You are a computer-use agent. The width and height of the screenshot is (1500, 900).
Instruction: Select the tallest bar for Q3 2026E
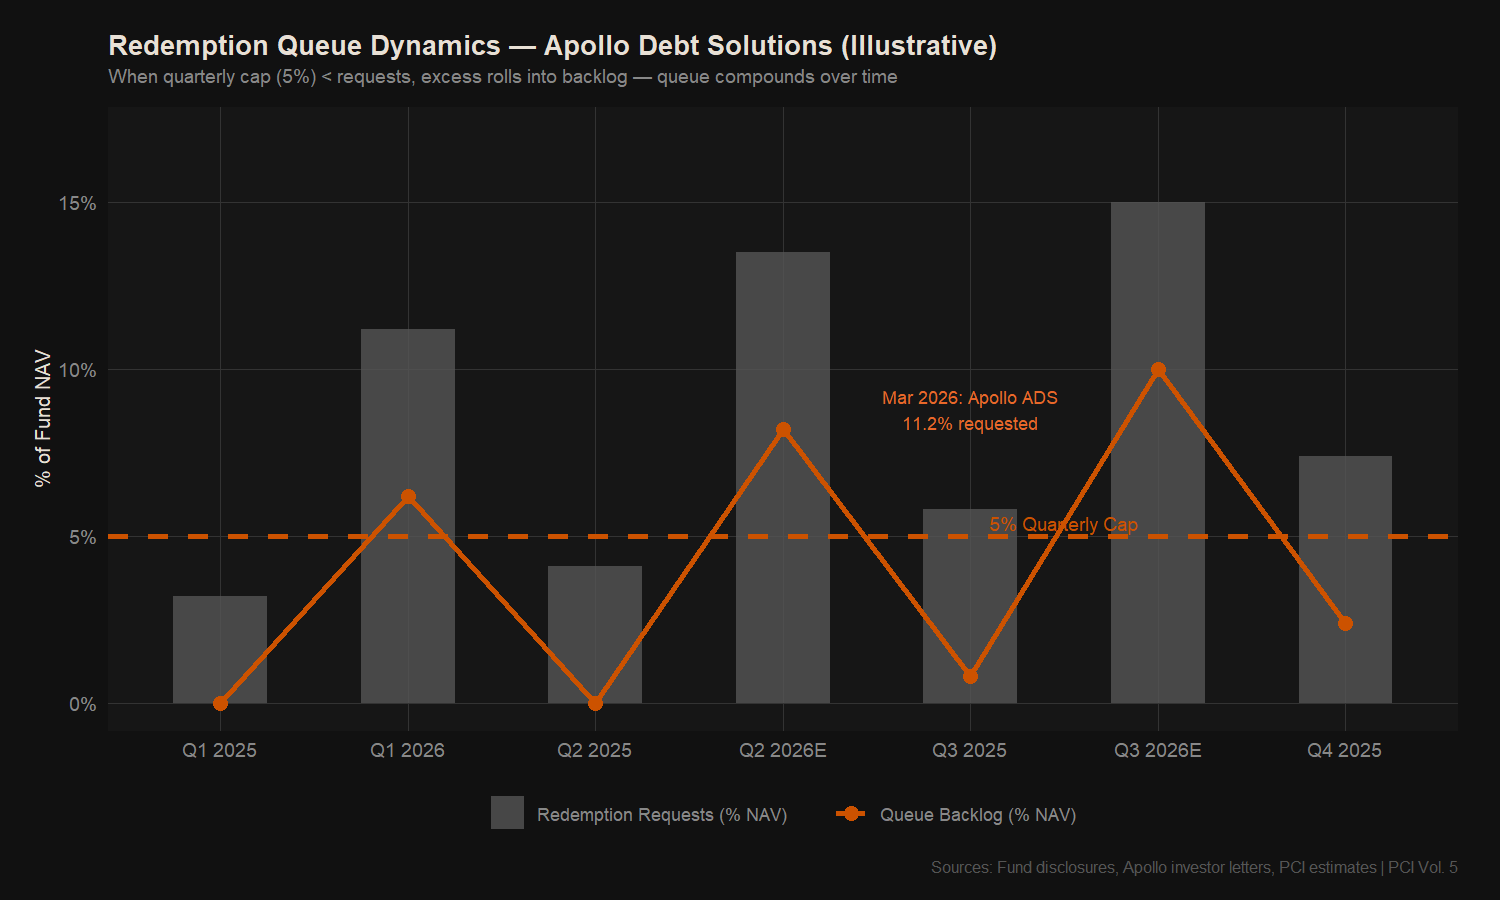pyautogui.click(x=1158, y=280)
